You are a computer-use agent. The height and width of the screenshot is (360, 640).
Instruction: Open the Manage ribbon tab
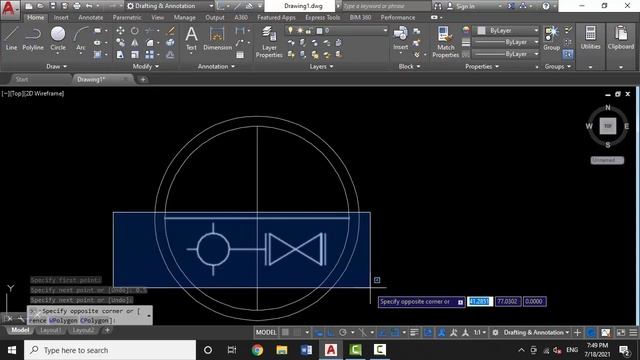184,18
